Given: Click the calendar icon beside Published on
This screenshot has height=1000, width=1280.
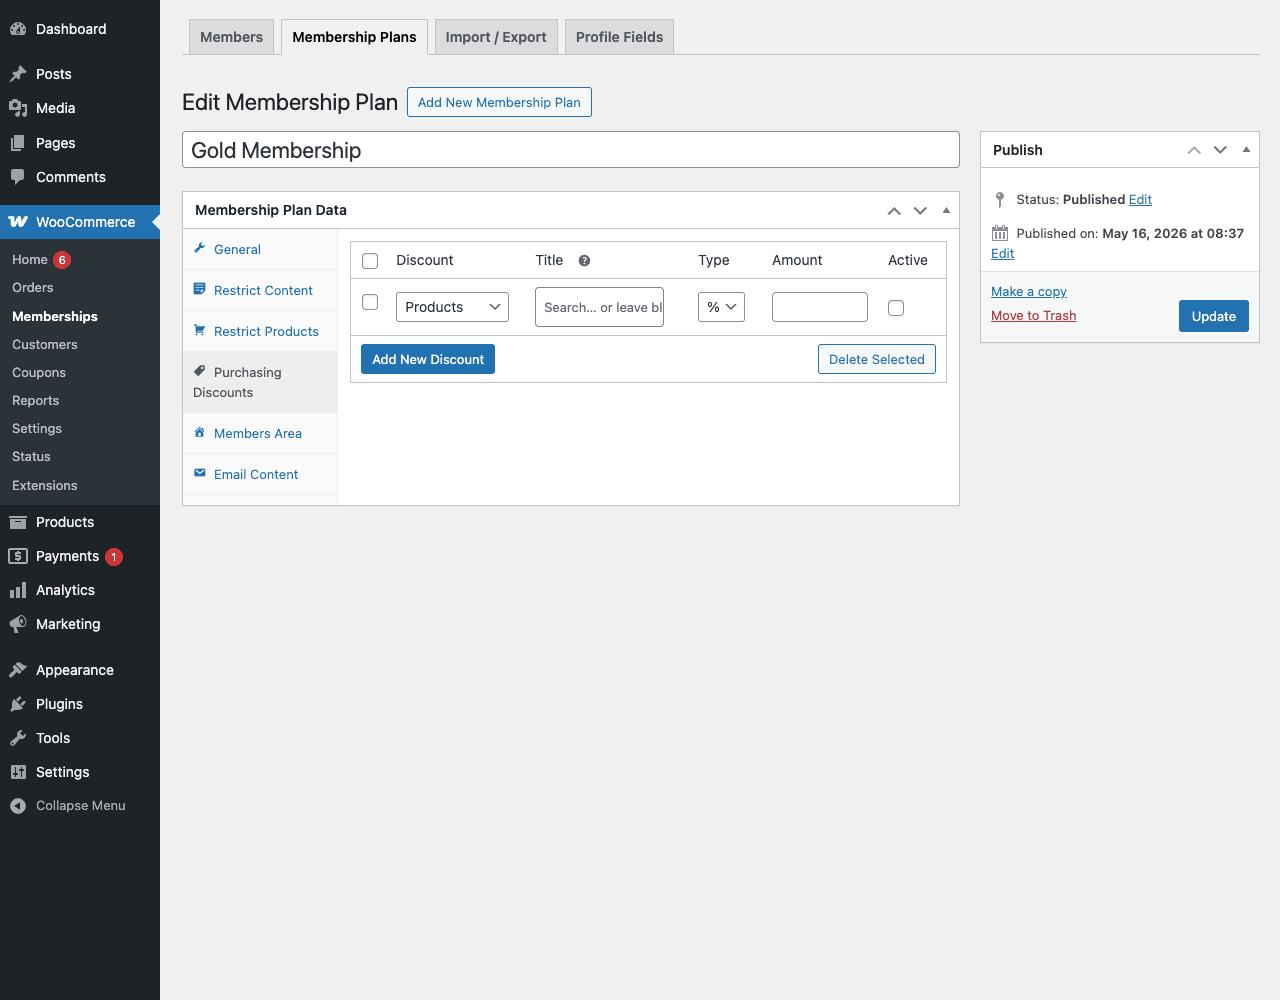Looking at the screenshot, I should [x=1000, y=233].
